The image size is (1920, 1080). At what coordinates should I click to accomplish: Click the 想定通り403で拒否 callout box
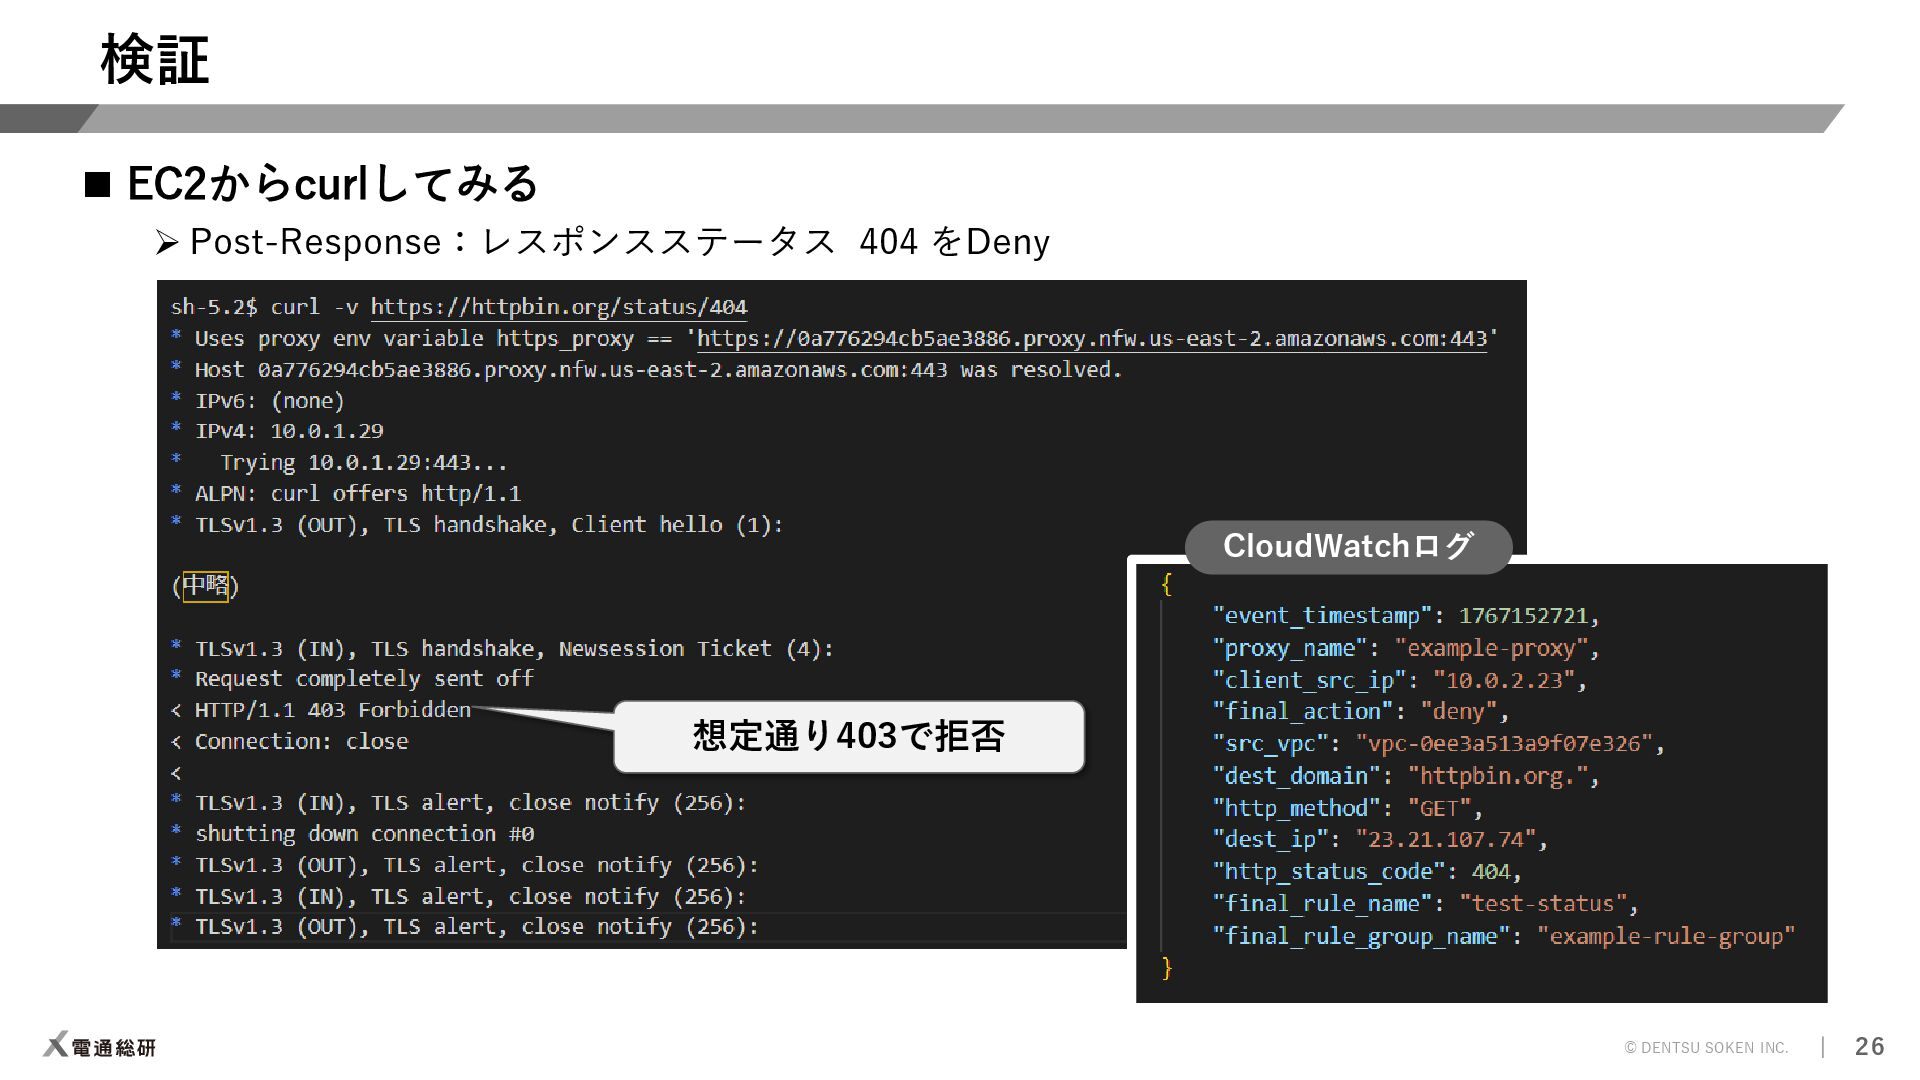(x=848, y=737)
